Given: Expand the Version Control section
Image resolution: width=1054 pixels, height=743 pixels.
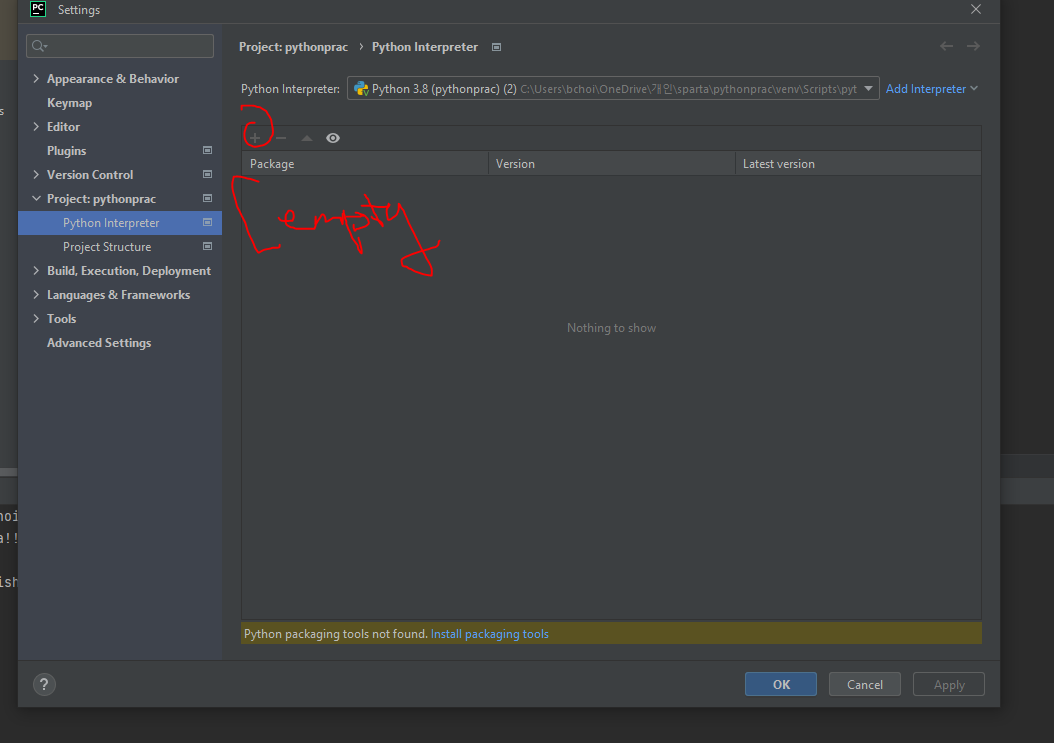Looking at the screenshot, I should point(36,175).
